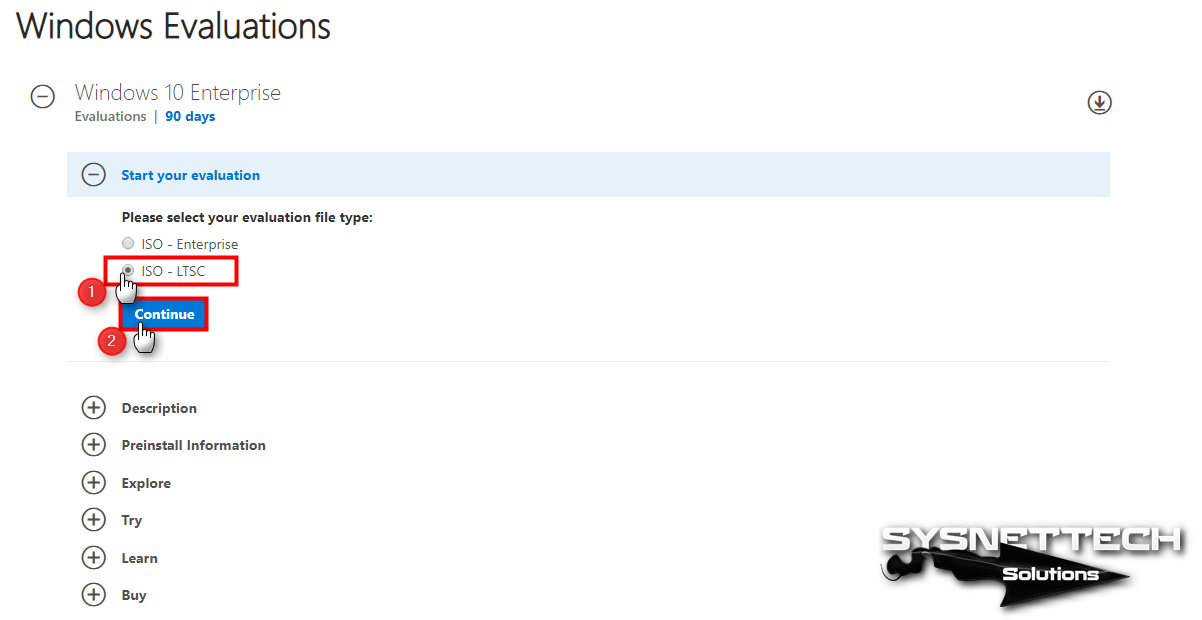Collapse the Start your evaluation panel
1202x620 pixels.
pyautogui.click(x=93, y=175)
